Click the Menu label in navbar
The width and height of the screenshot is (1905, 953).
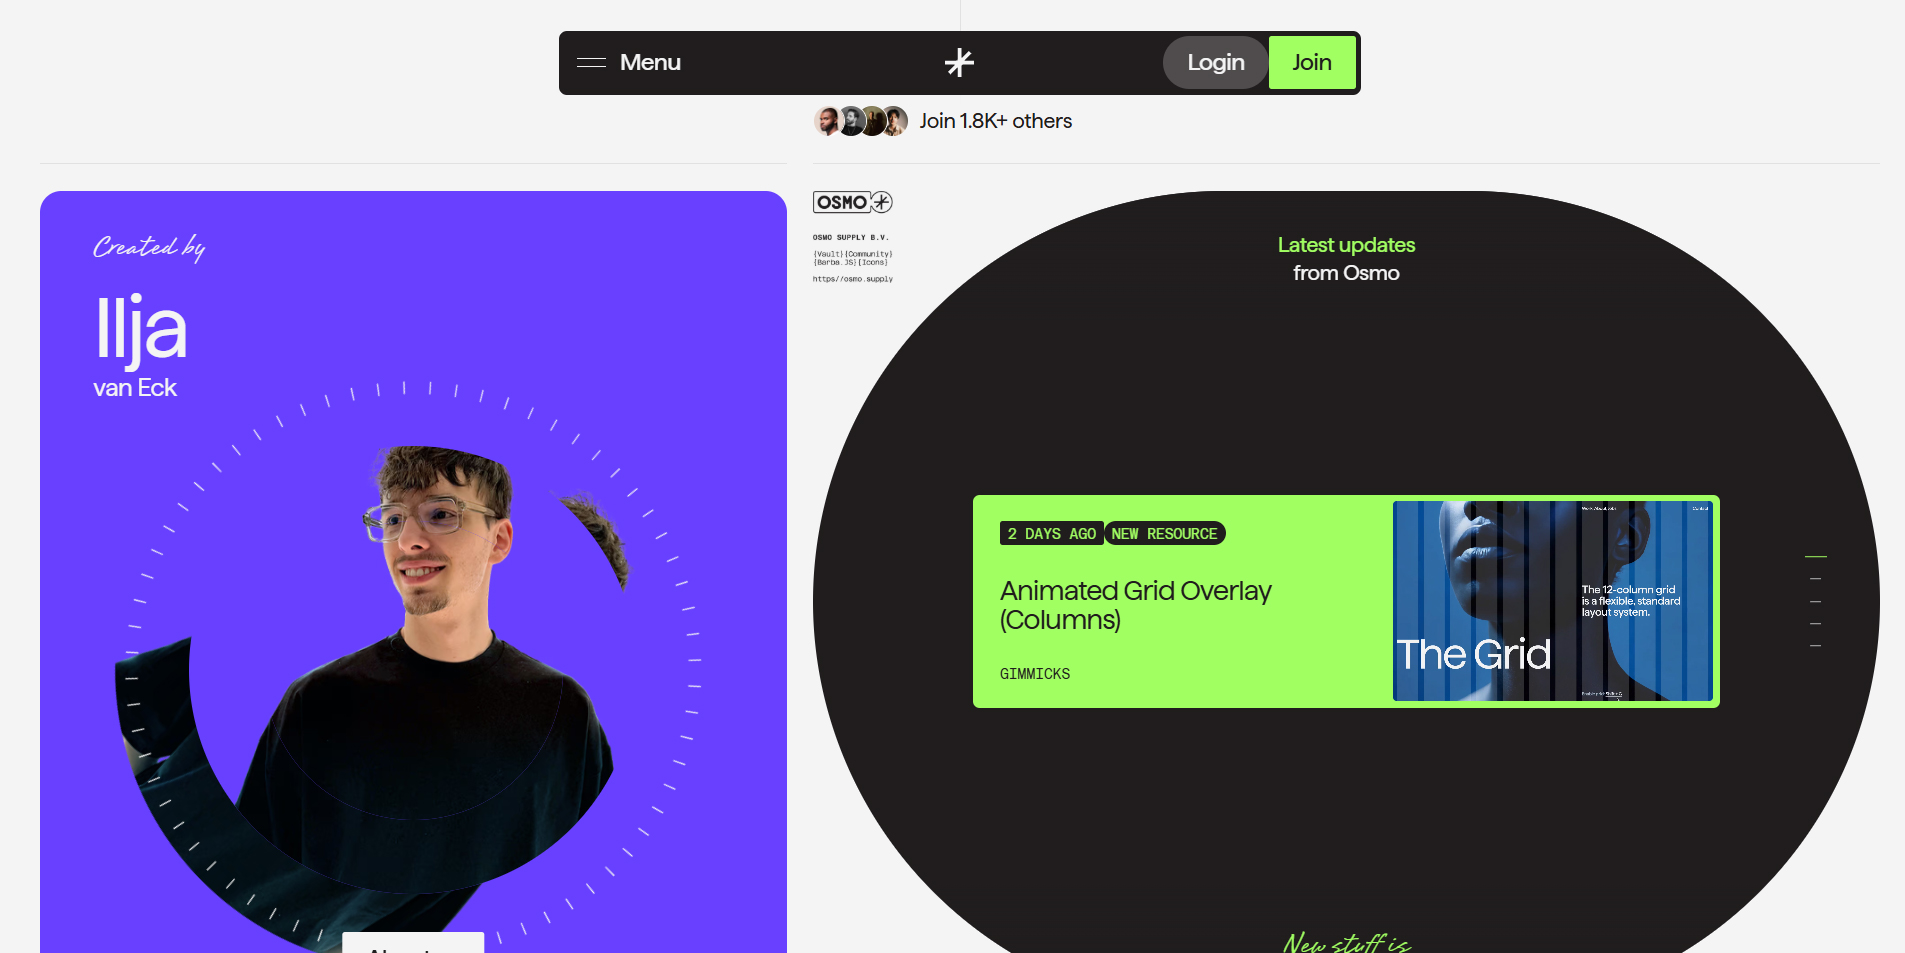(x=650, y=62)
